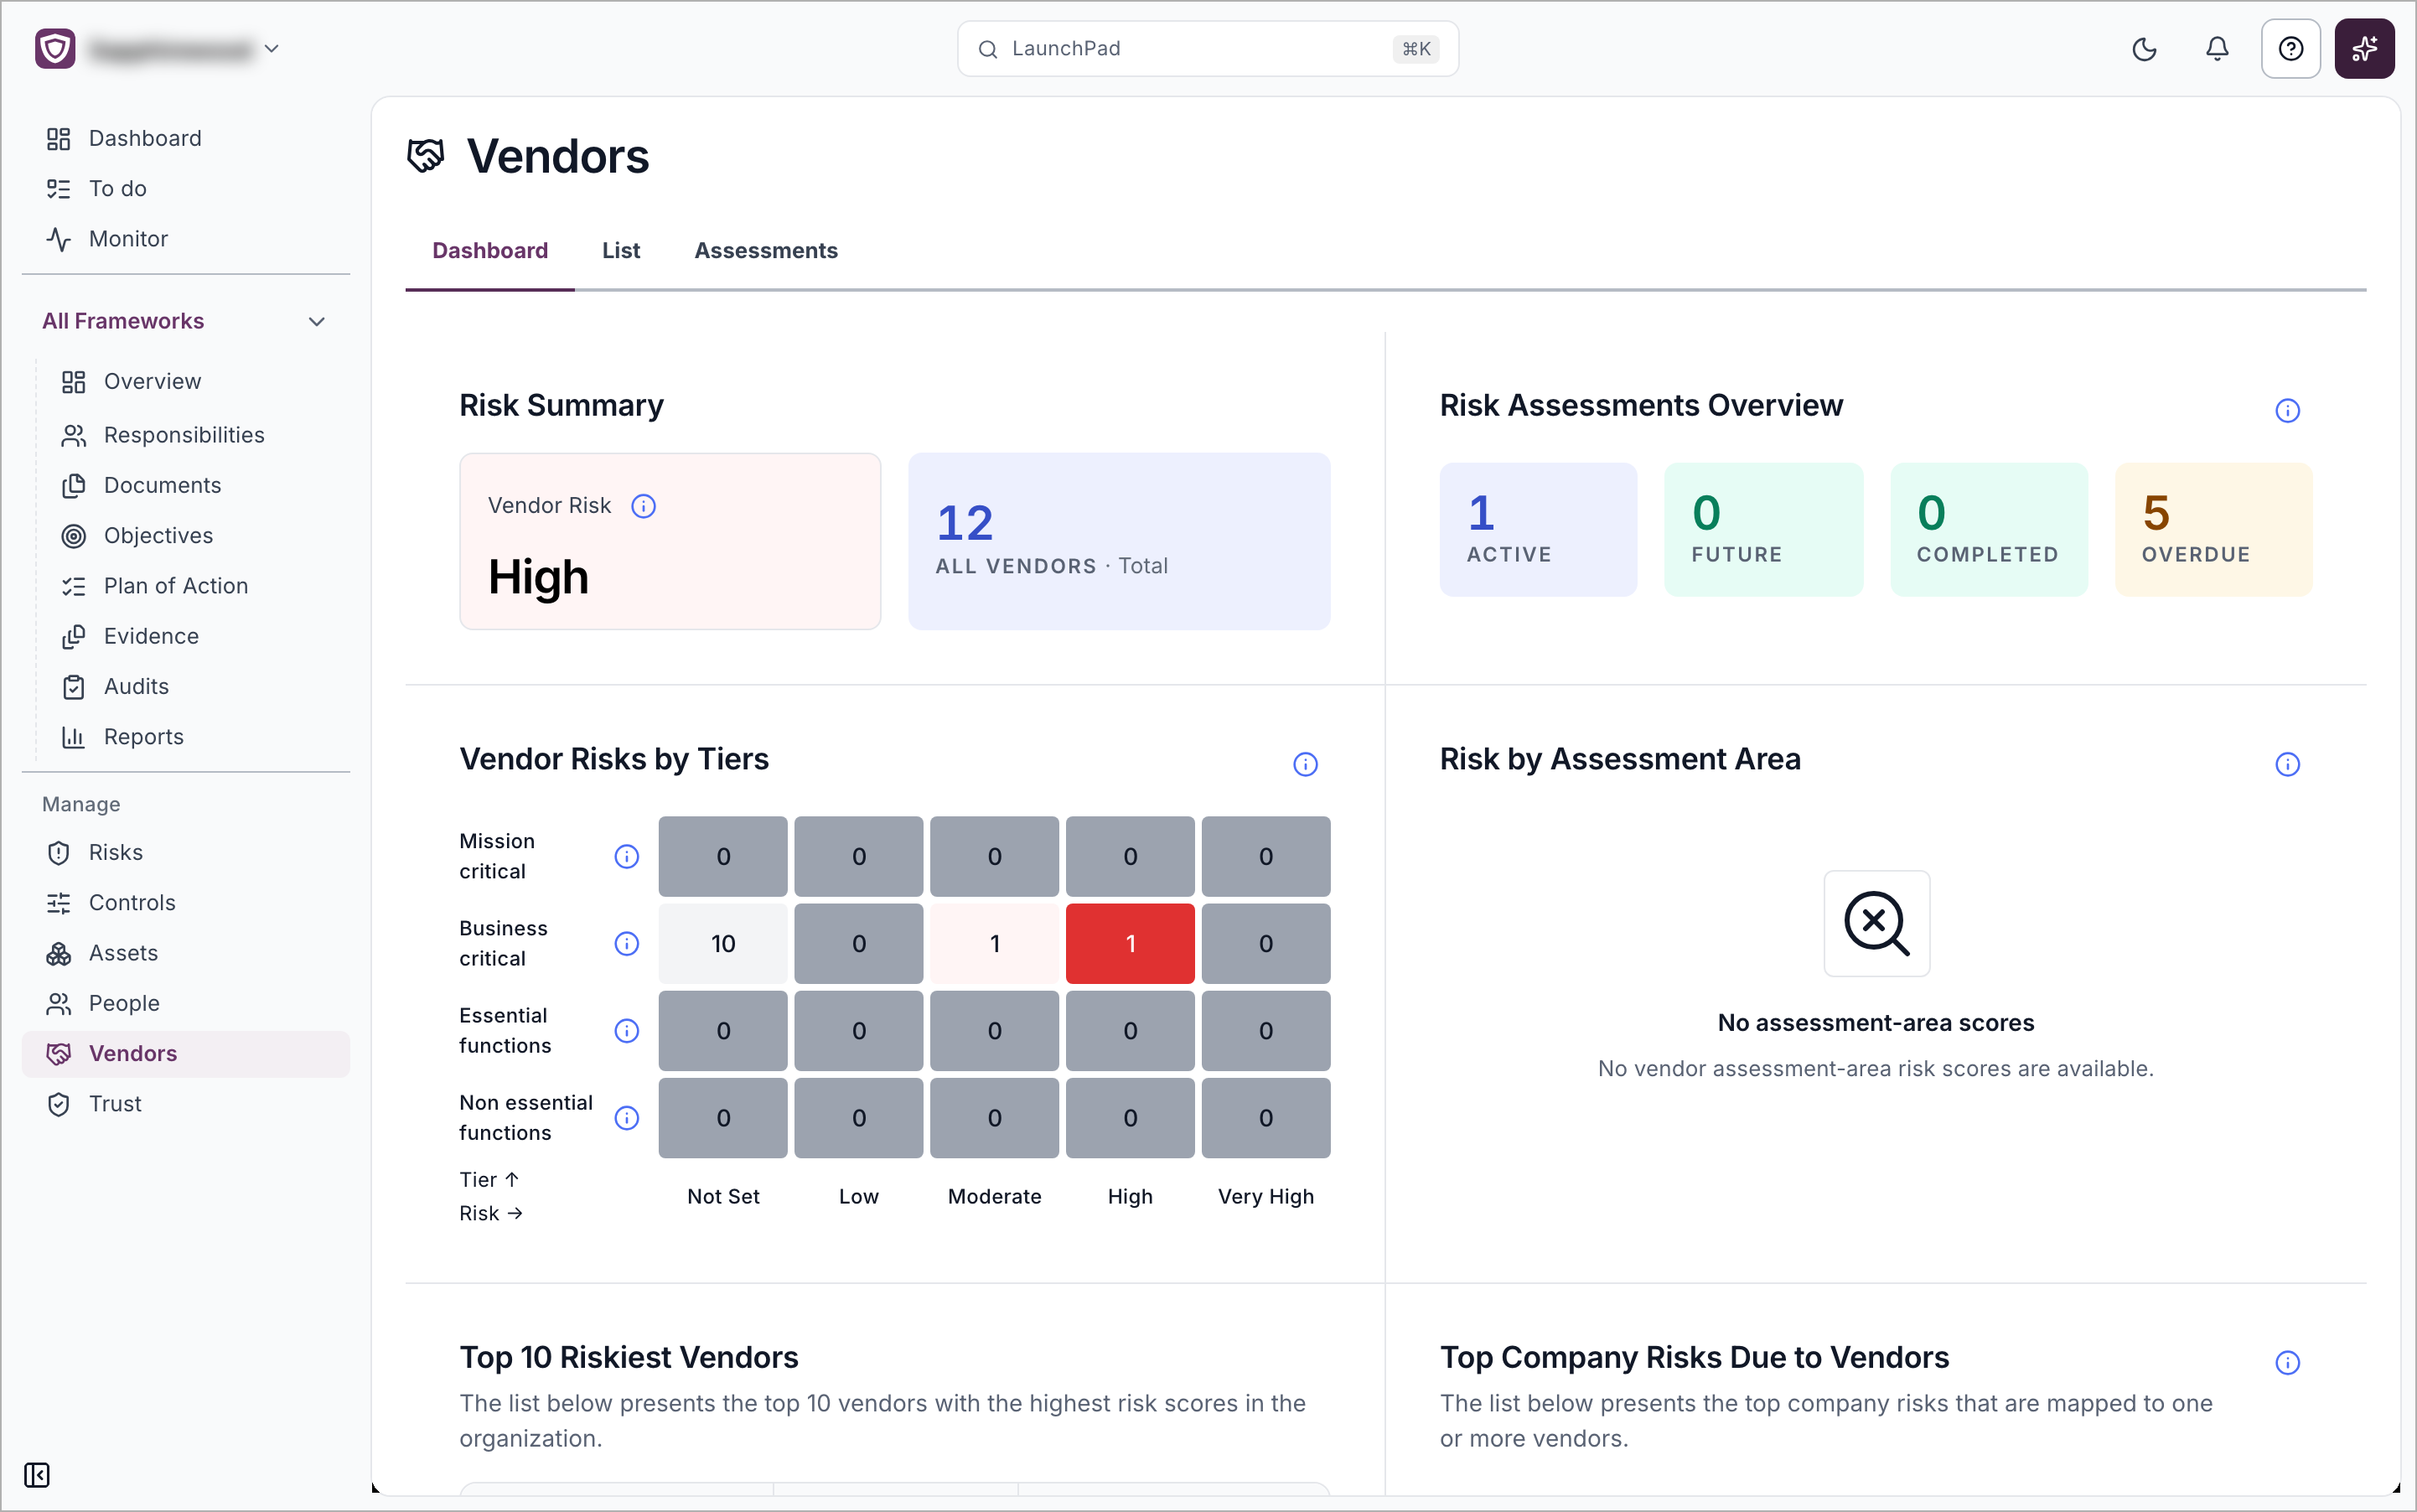Go to Monitor in sidebar
2417x1512 pixels.
(186, 239)
